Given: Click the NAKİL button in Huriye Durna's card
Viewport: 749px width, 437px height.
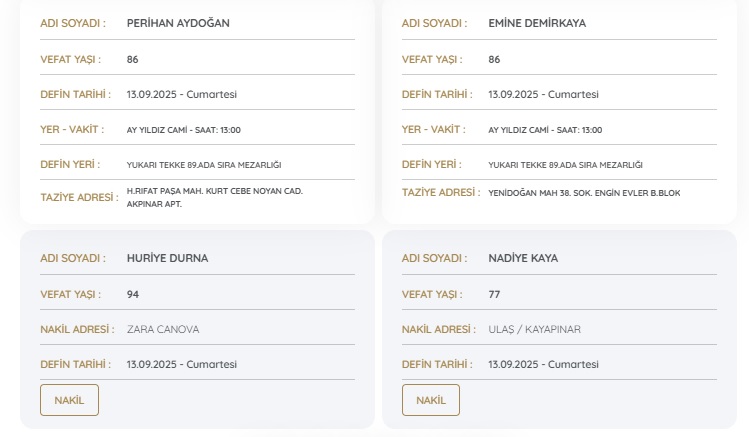Looking at the screenshot, I should [69, 400].
